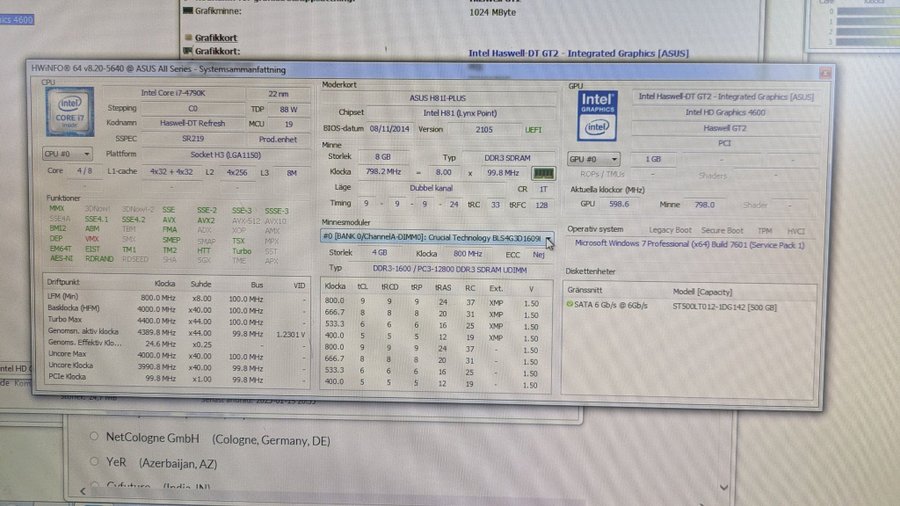Click the Secure Boot label
The image size is (900, 506).
pyautogui.click(x=721, y=230)
